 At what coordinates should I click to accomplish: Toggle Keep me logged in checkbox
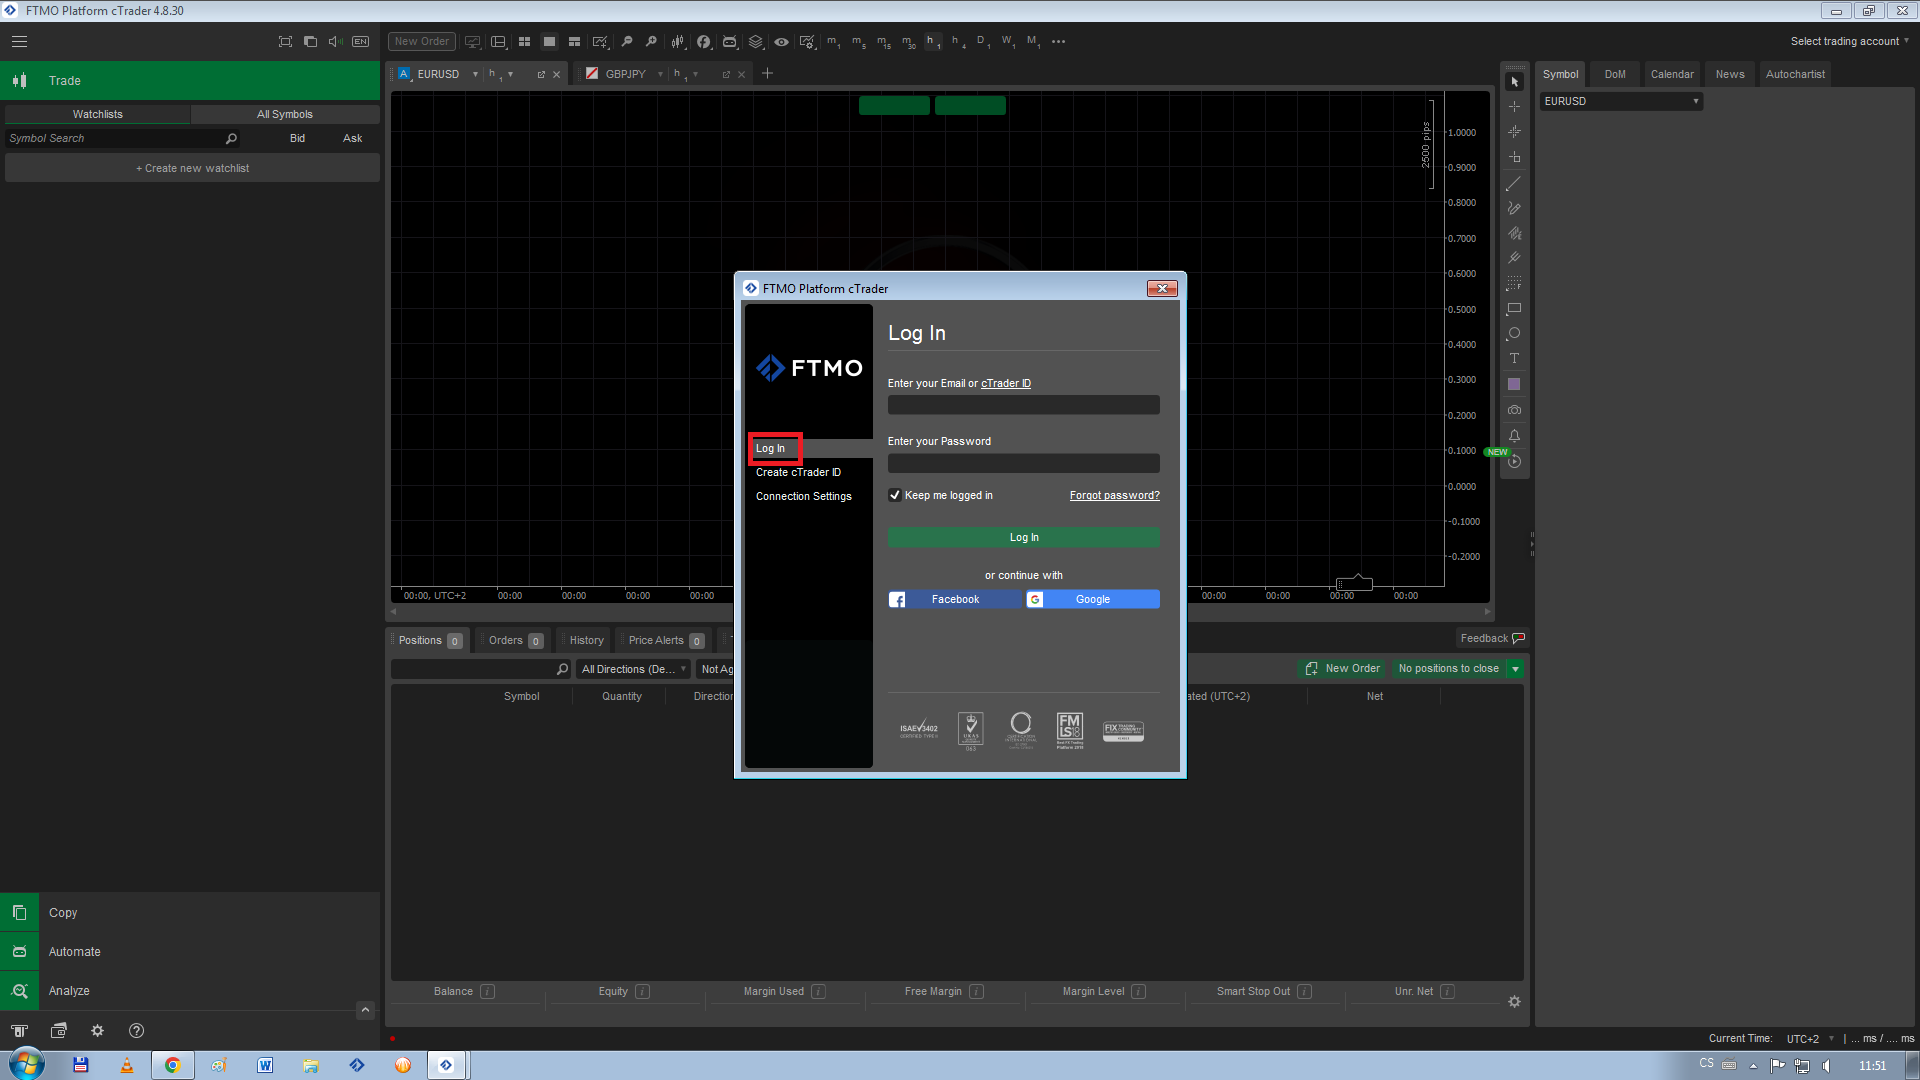pyautogui.click(x=895, y=495)
